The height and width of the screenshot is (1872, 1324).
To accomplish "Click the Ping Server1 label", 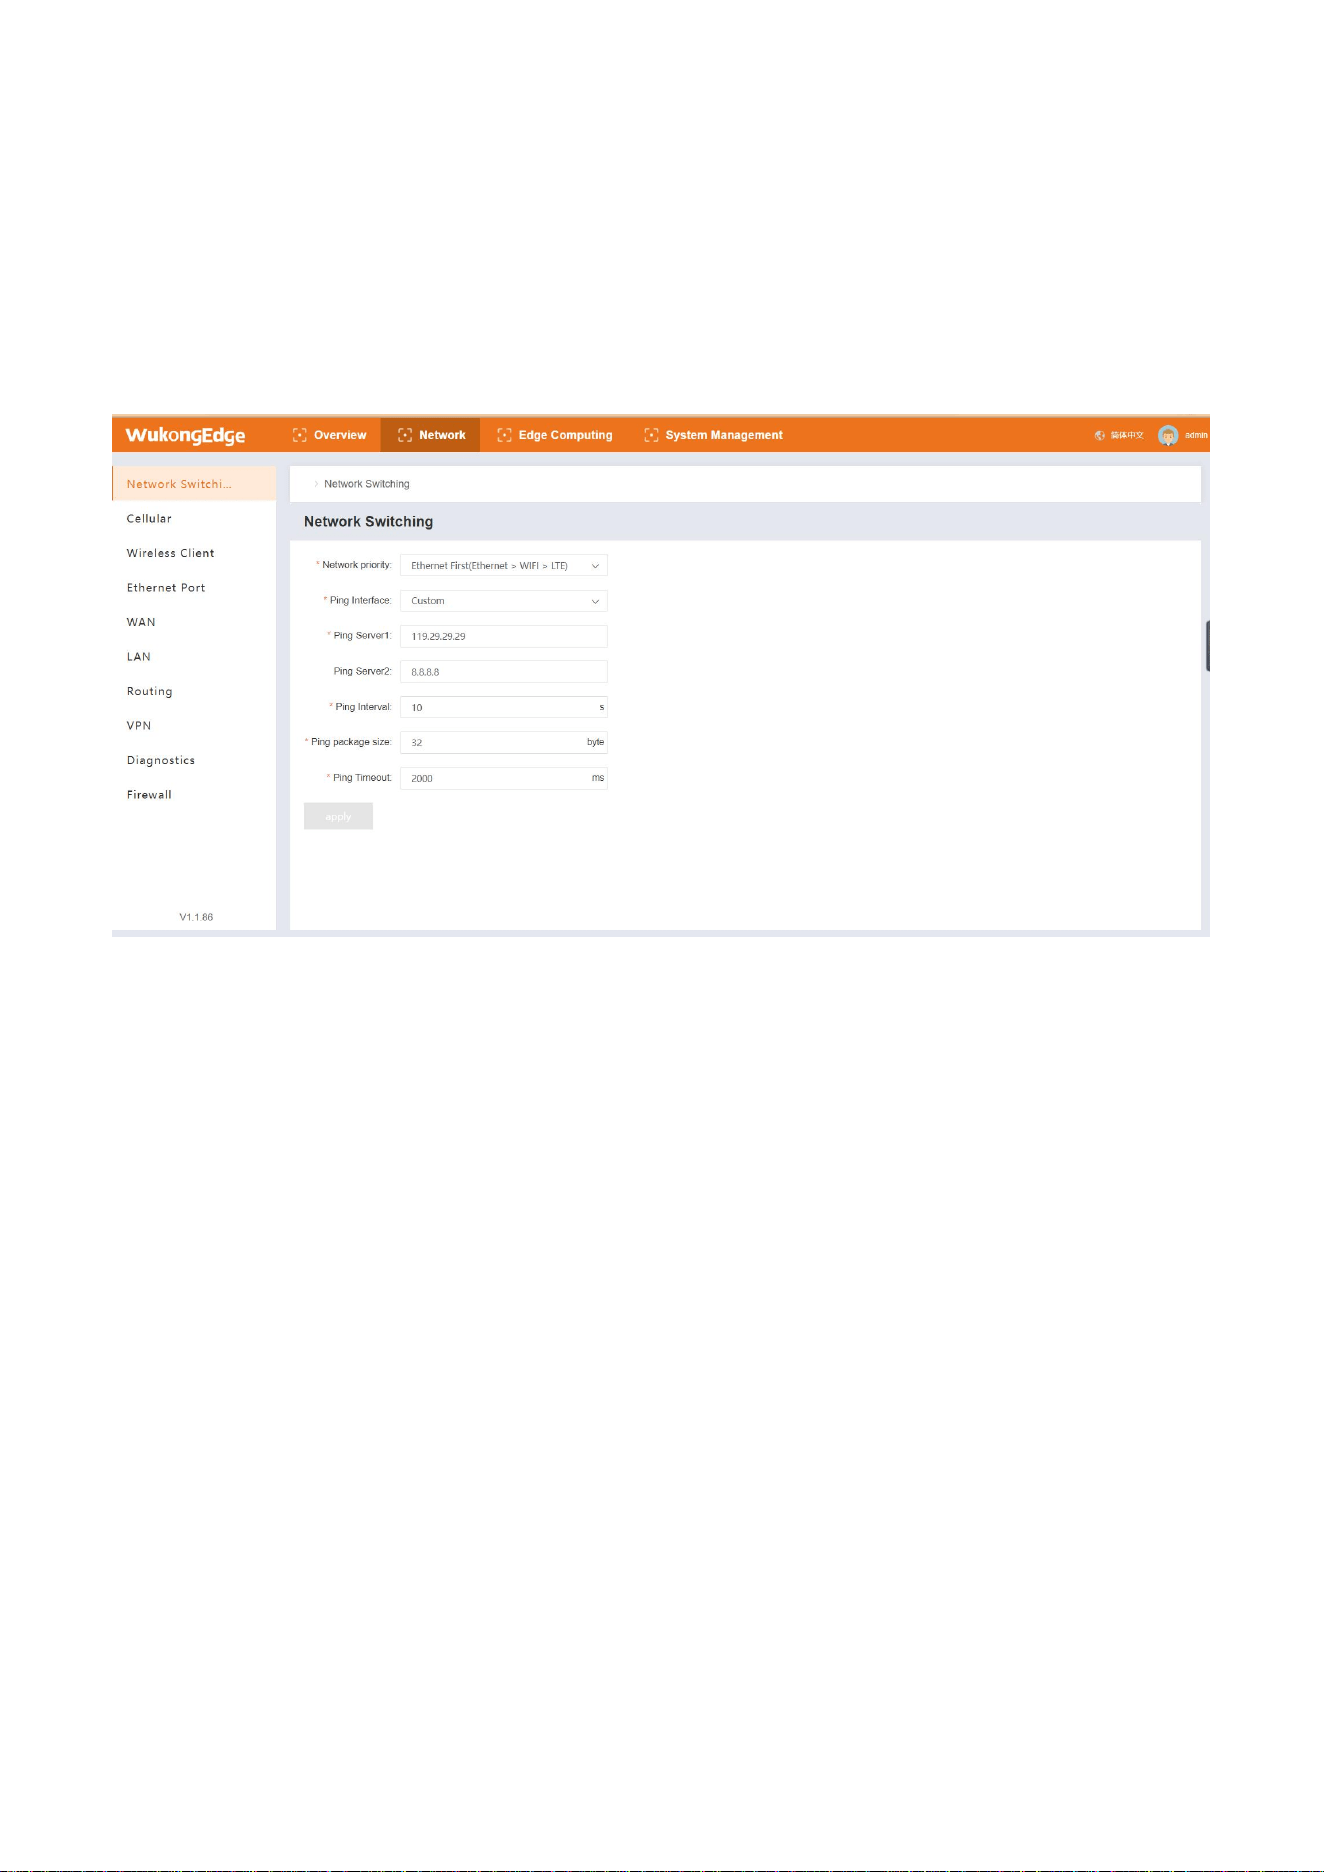I will coord(363,636).
